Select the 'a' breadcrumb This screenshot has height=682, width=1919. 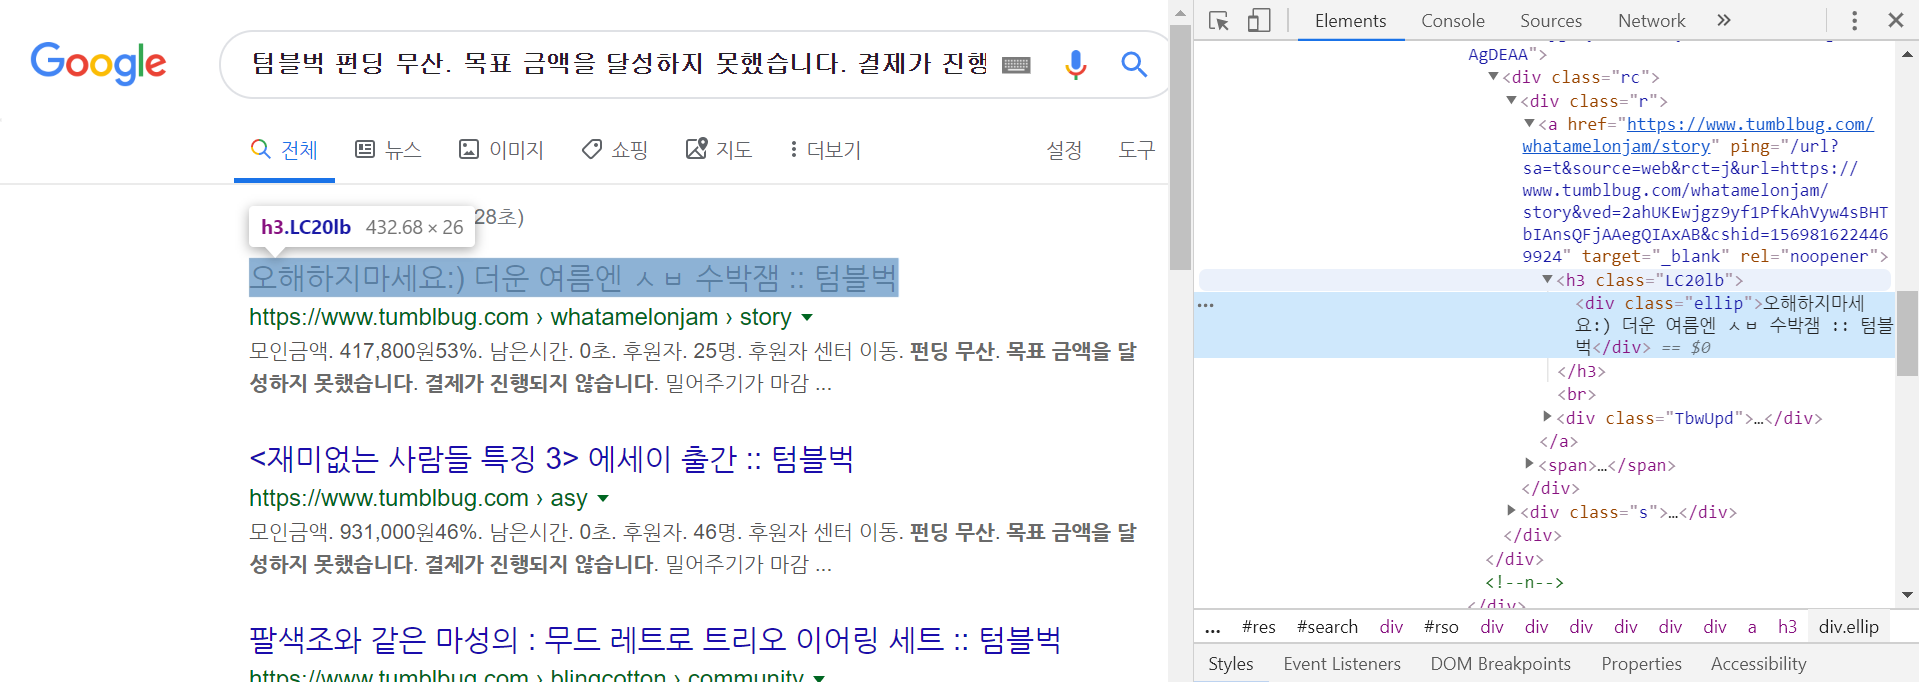(1752, 627)
